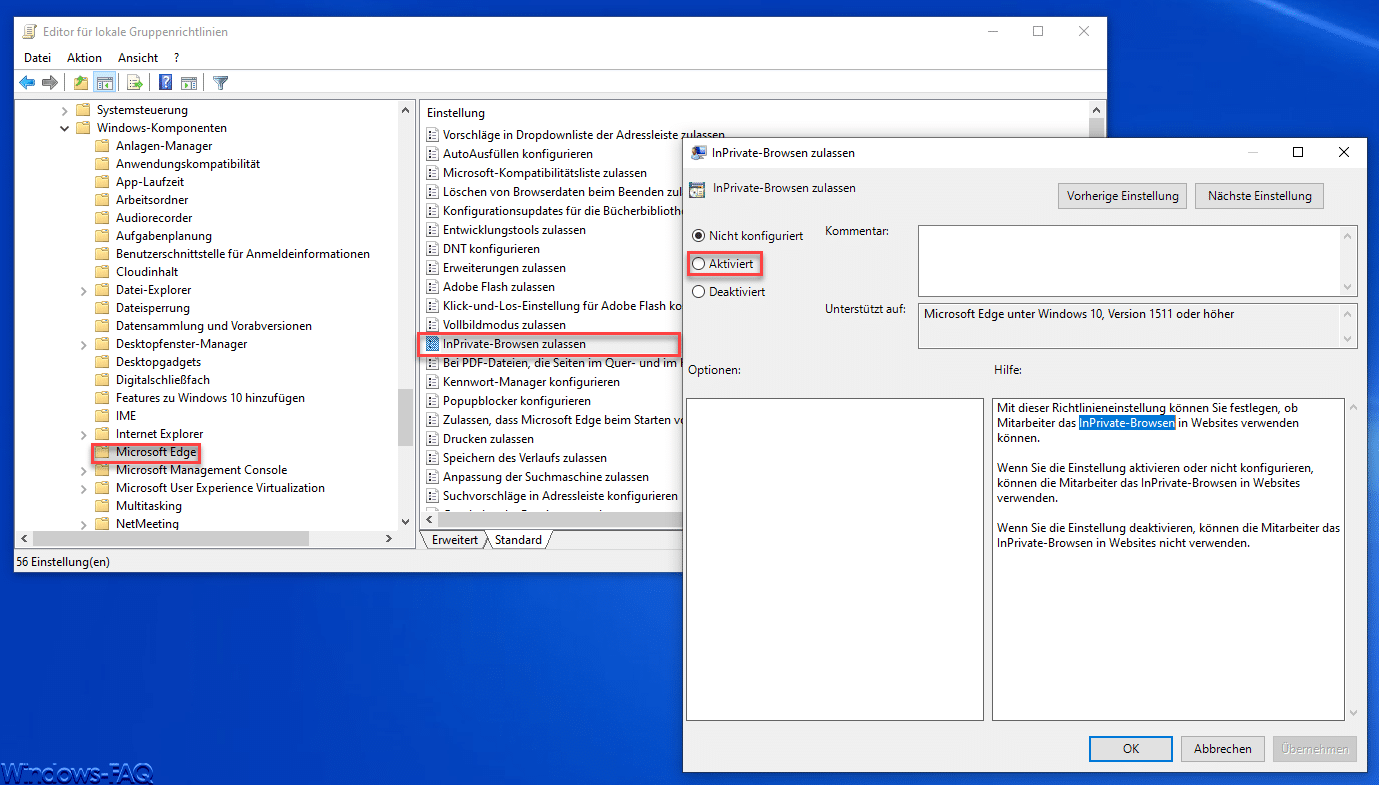The image size is (1379, 785).
Task: Go back with the blue left arrow
Action: click(x=27, y=83)
